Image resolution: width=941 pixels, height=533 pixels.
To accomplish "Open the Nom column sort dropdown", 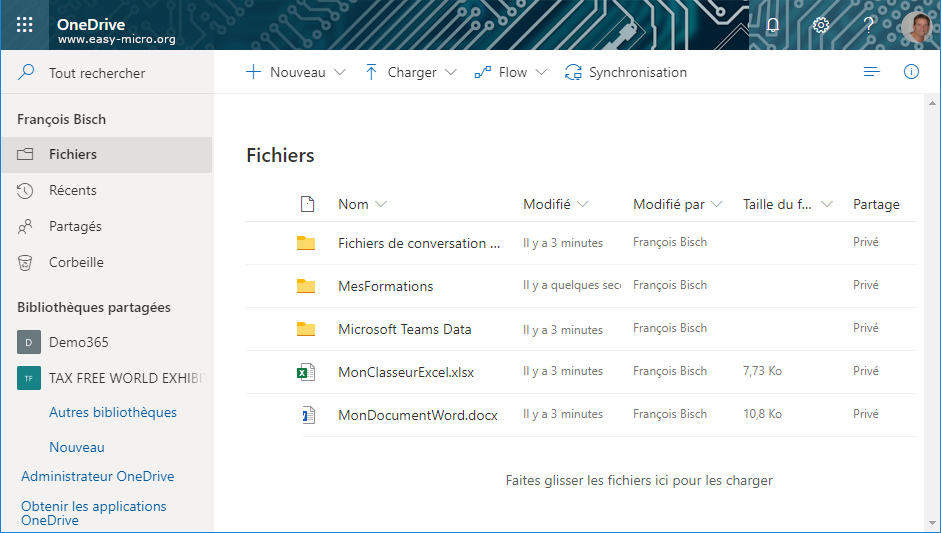I will tap(380, 205).
